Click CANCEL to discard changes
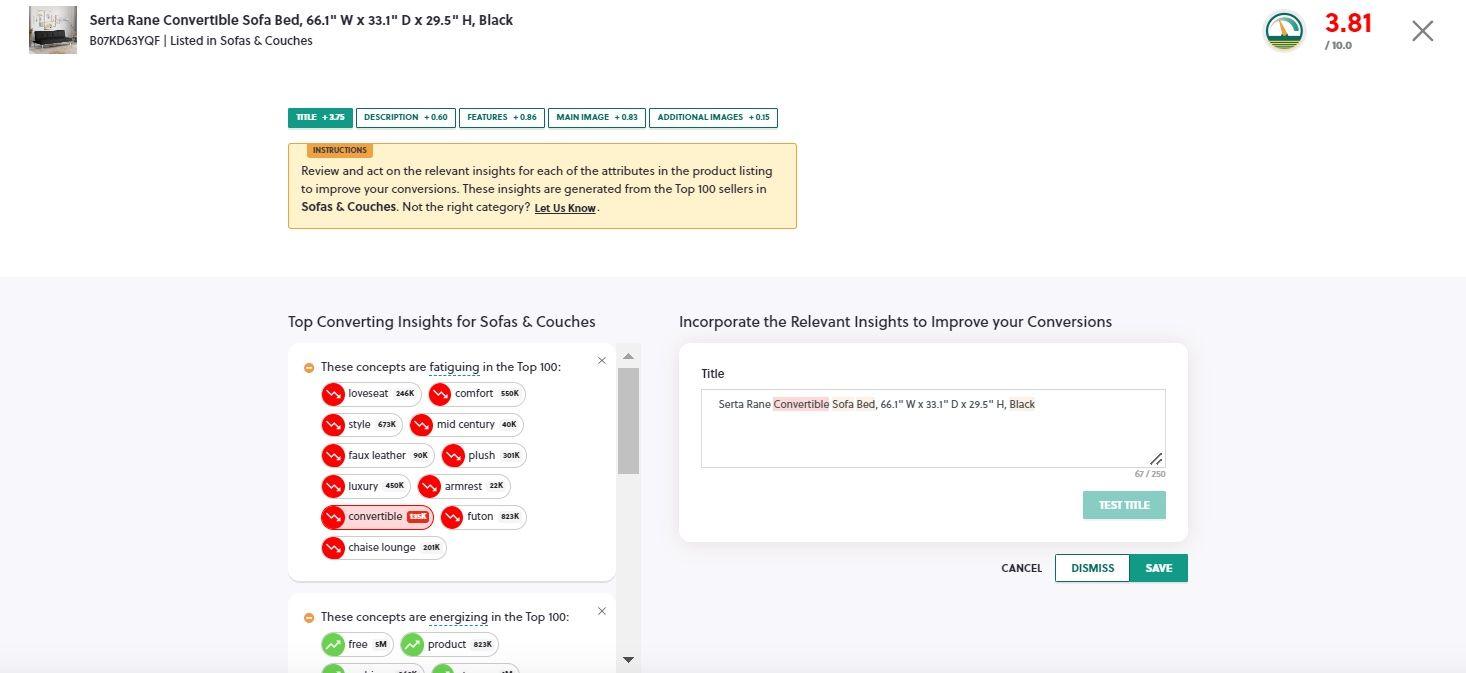 pyautogui.click(x=1021, y=568)
